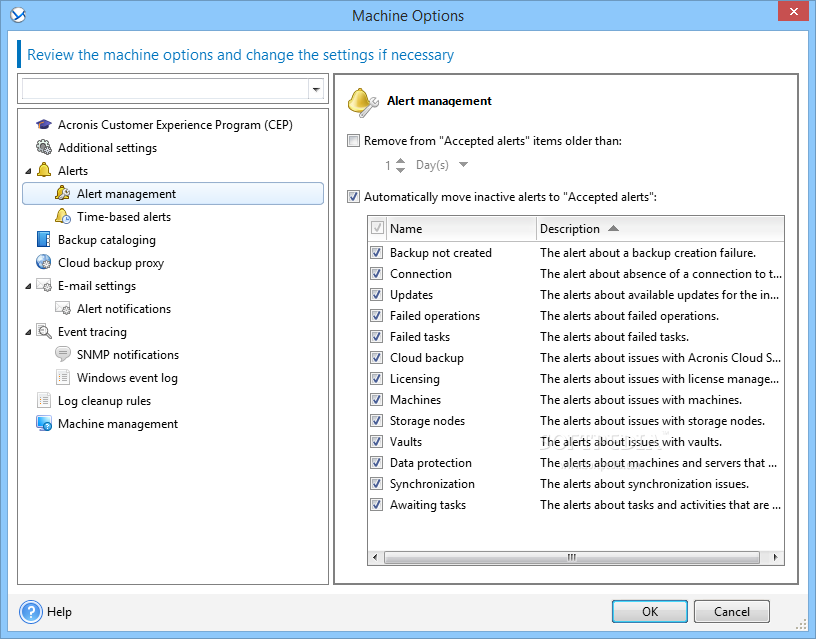Click the Additional settings gear icon

point(44,148)
